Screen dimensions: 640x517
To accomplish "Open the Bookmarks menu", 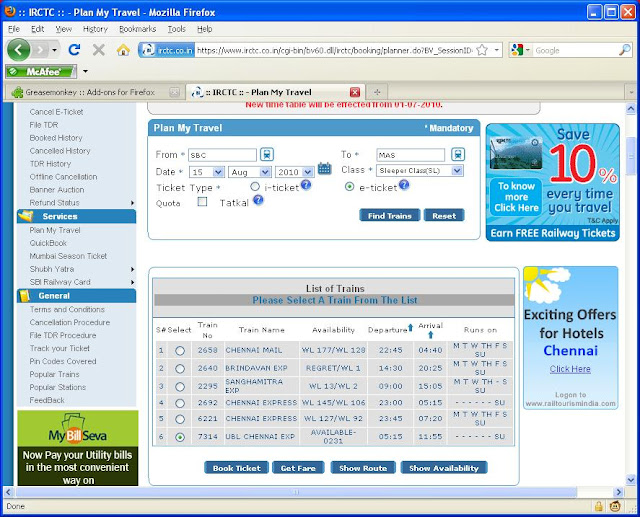I will [x=137, y=29].
